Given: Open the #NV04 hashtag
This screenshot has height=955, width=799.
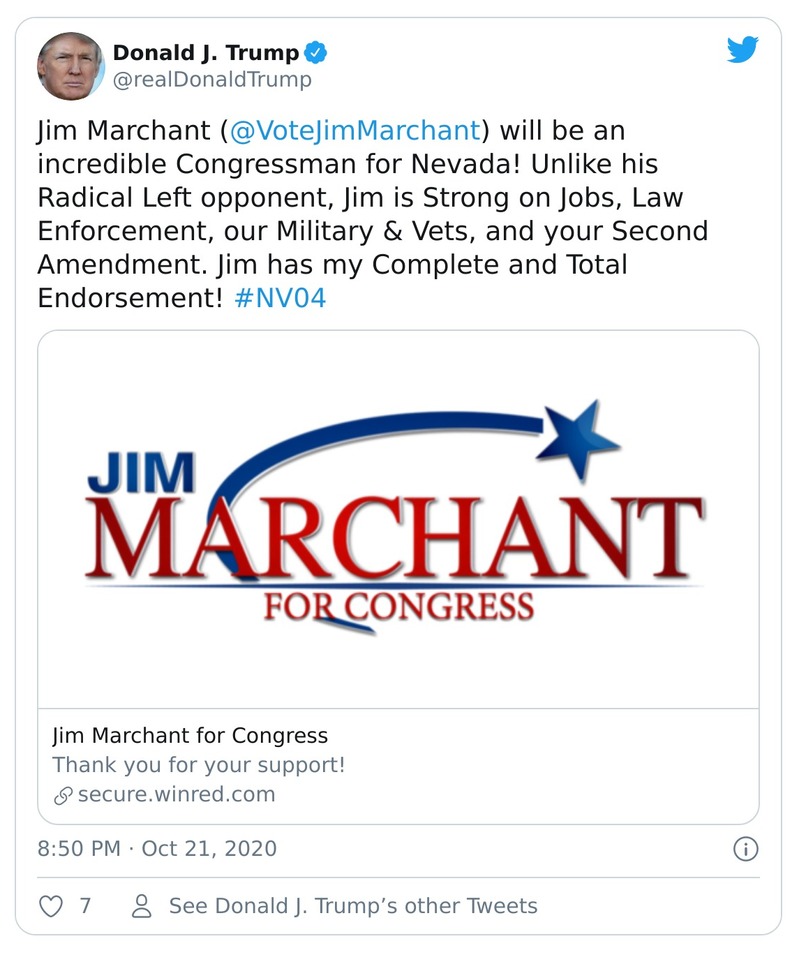Looking at the screenshot, I should click(280, 299).
